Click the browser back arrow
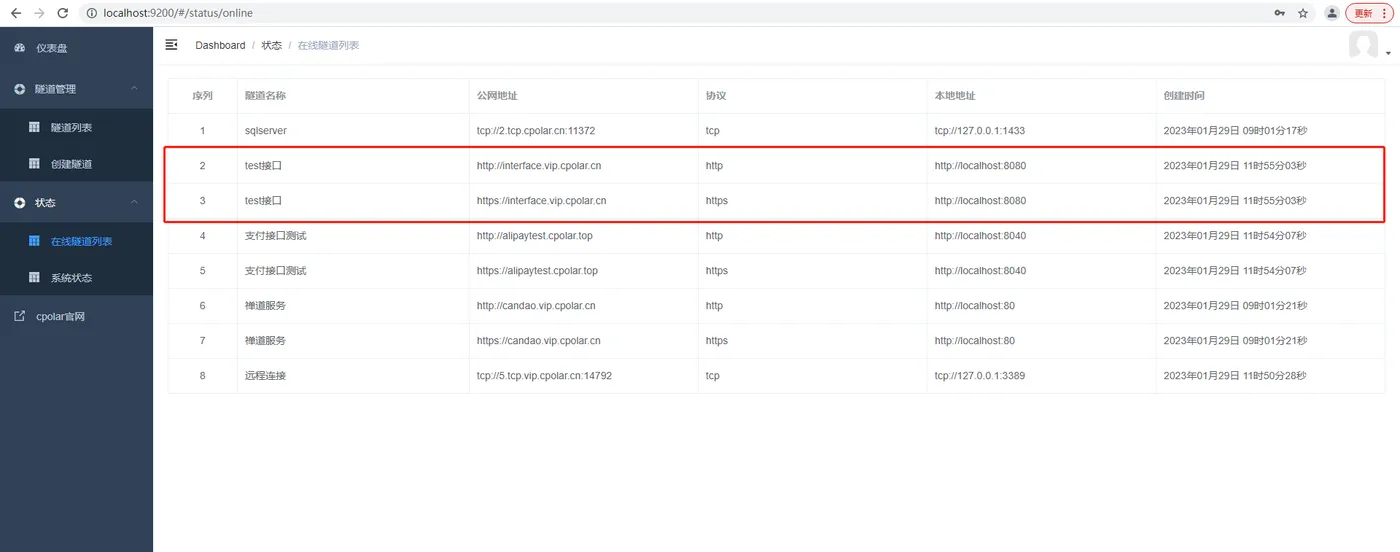This screenshot has height=552, width=1400. pyautogui.click(x=15, y=13)
